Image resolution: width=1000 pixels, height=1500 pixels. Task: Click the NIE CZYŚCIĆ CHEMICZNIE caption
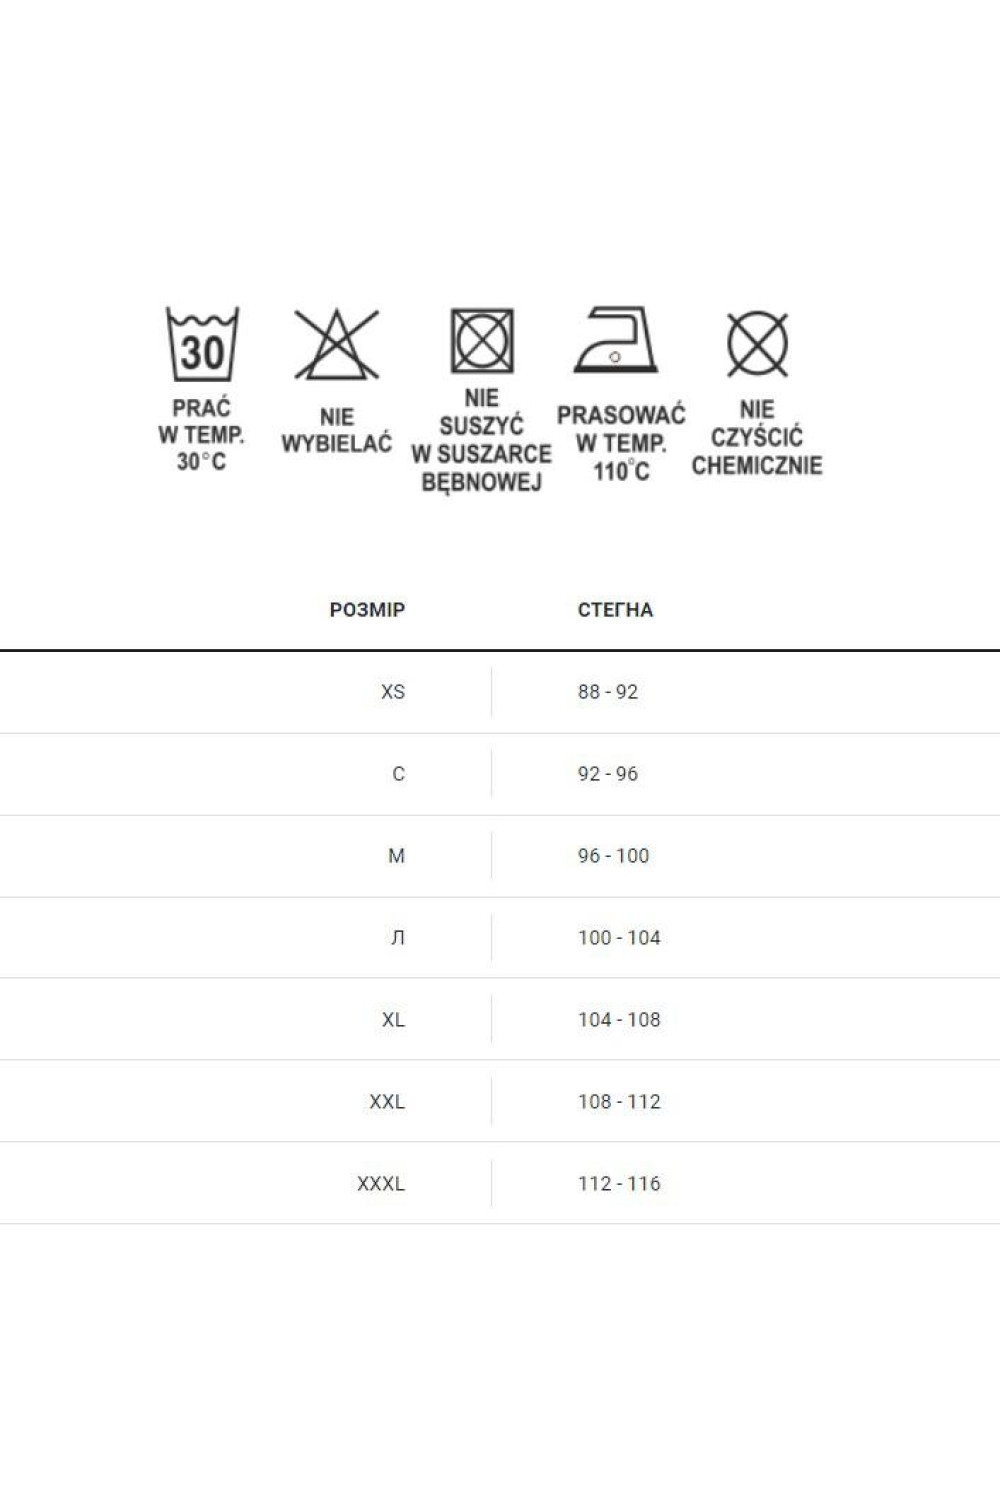point(757,438)
